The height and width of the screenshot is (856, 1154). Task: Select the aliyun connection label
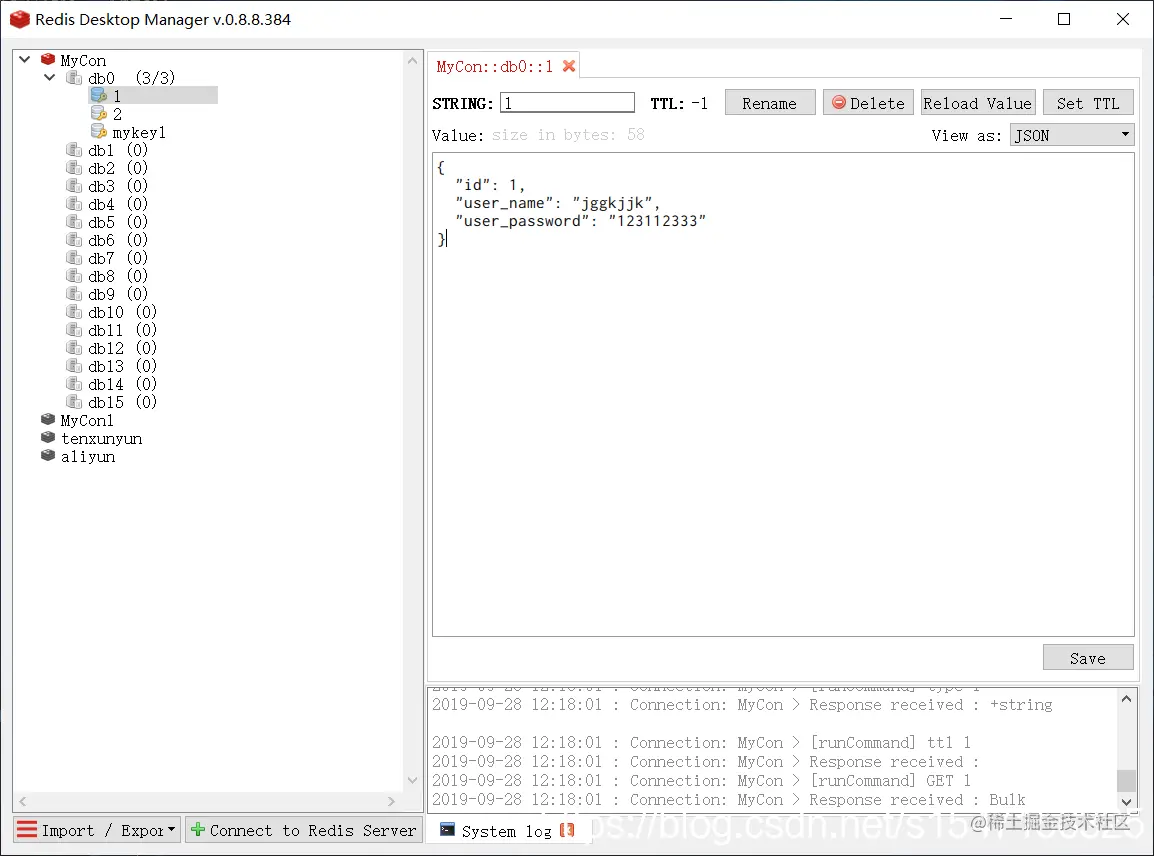click(x=88, y=456)
